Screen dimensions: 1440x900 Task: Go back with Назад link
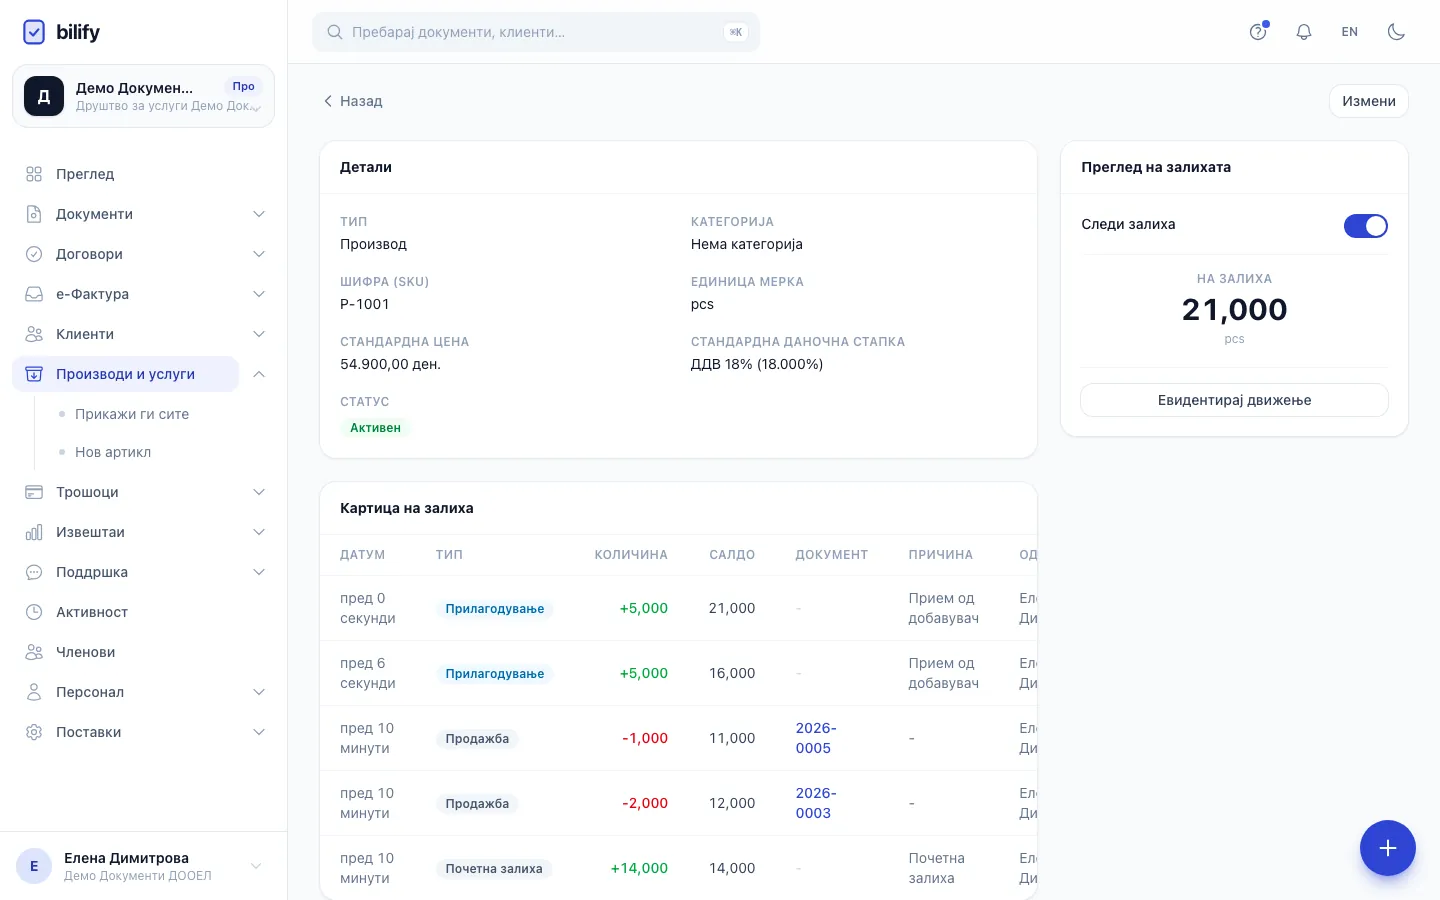[x=352, y=101]
